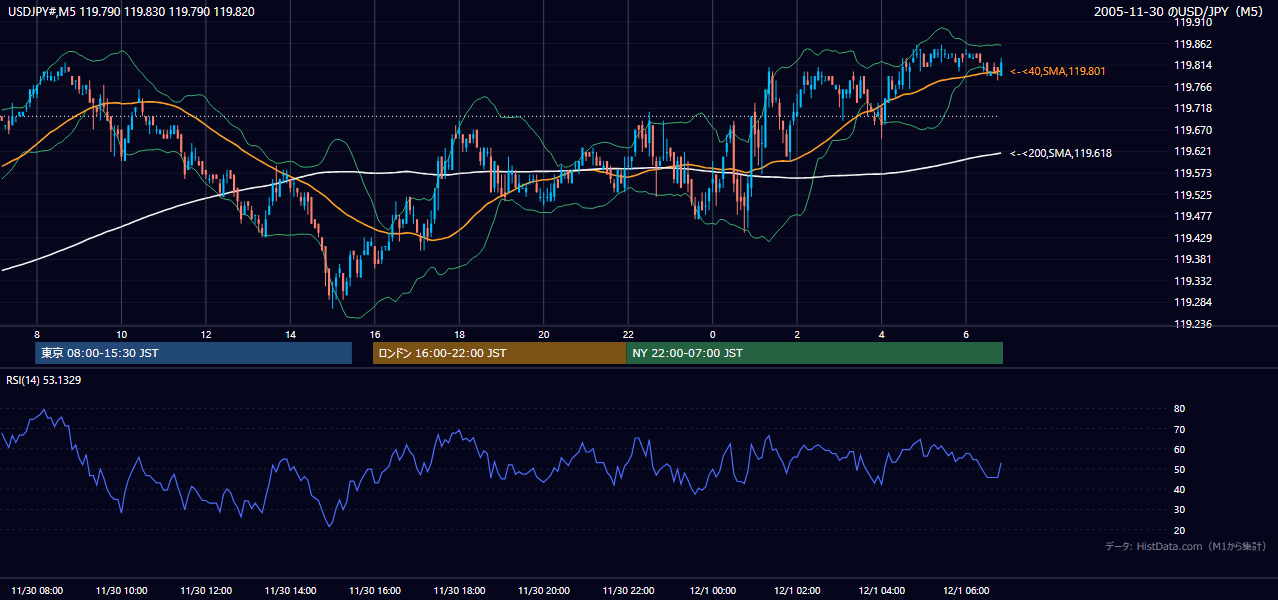Select the 200 SMA label 119.618
This screenshot has height=600, width=1278.
[1061, 153]
